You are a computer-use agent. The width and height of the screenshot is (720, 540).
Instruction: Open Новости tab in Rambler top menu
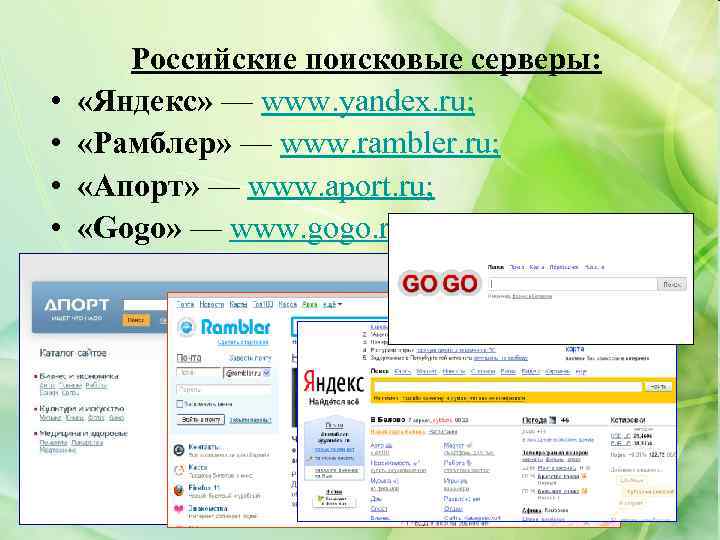[212, 304]
